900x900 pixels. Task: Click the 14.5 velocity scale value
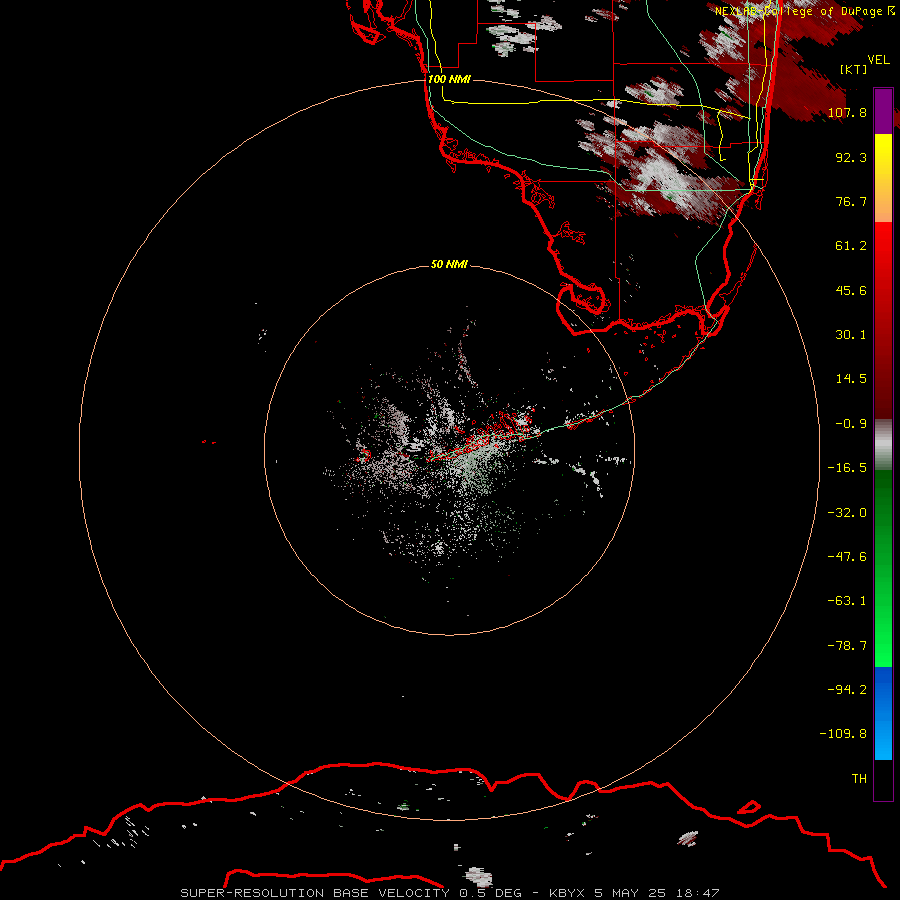click(x=851, y=379)
